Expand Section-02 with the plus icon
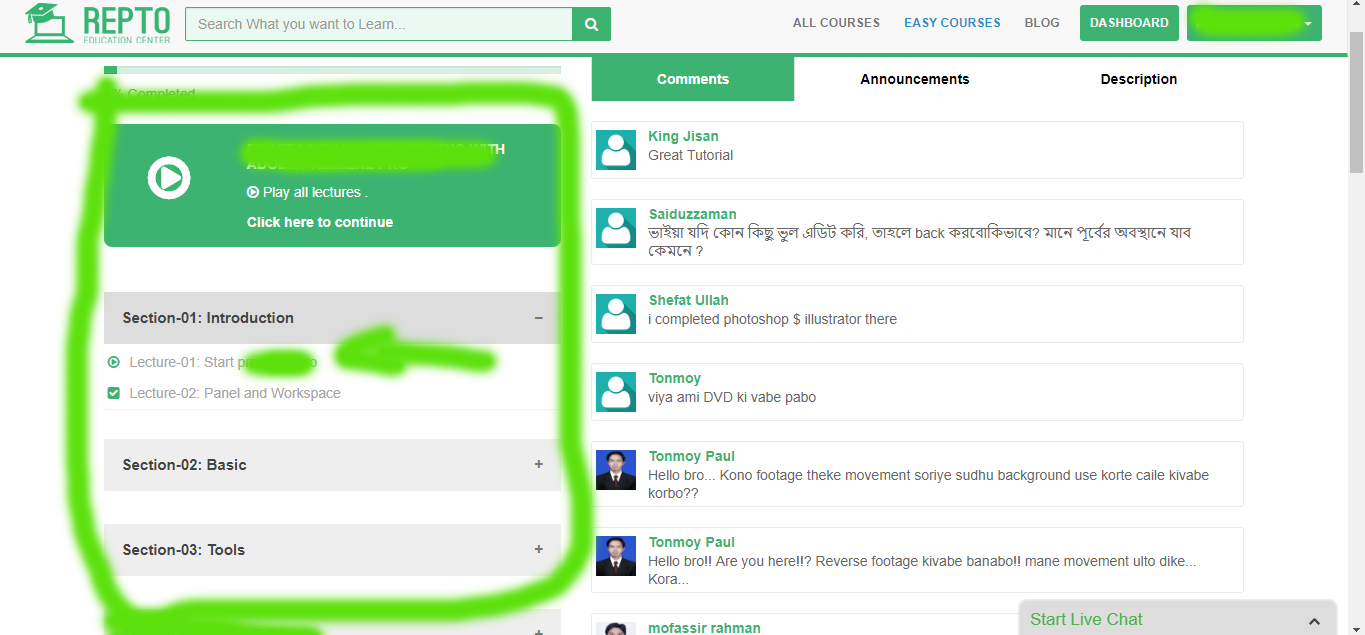 click(x=539, y=464)
